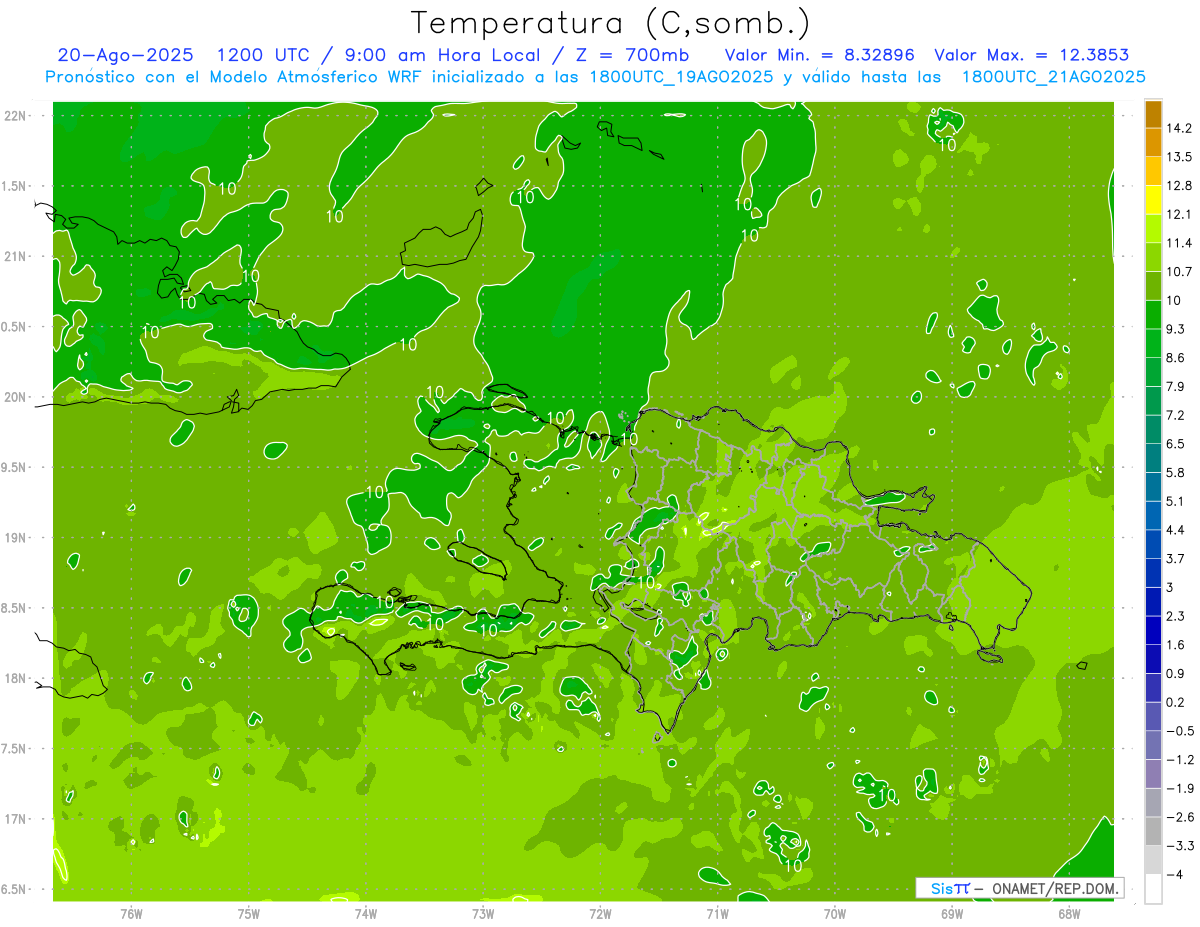The image size is (1200, 927).
Task: Click the legend value '7.2'
Action: pyautogui.click(x=1176, y=414)
